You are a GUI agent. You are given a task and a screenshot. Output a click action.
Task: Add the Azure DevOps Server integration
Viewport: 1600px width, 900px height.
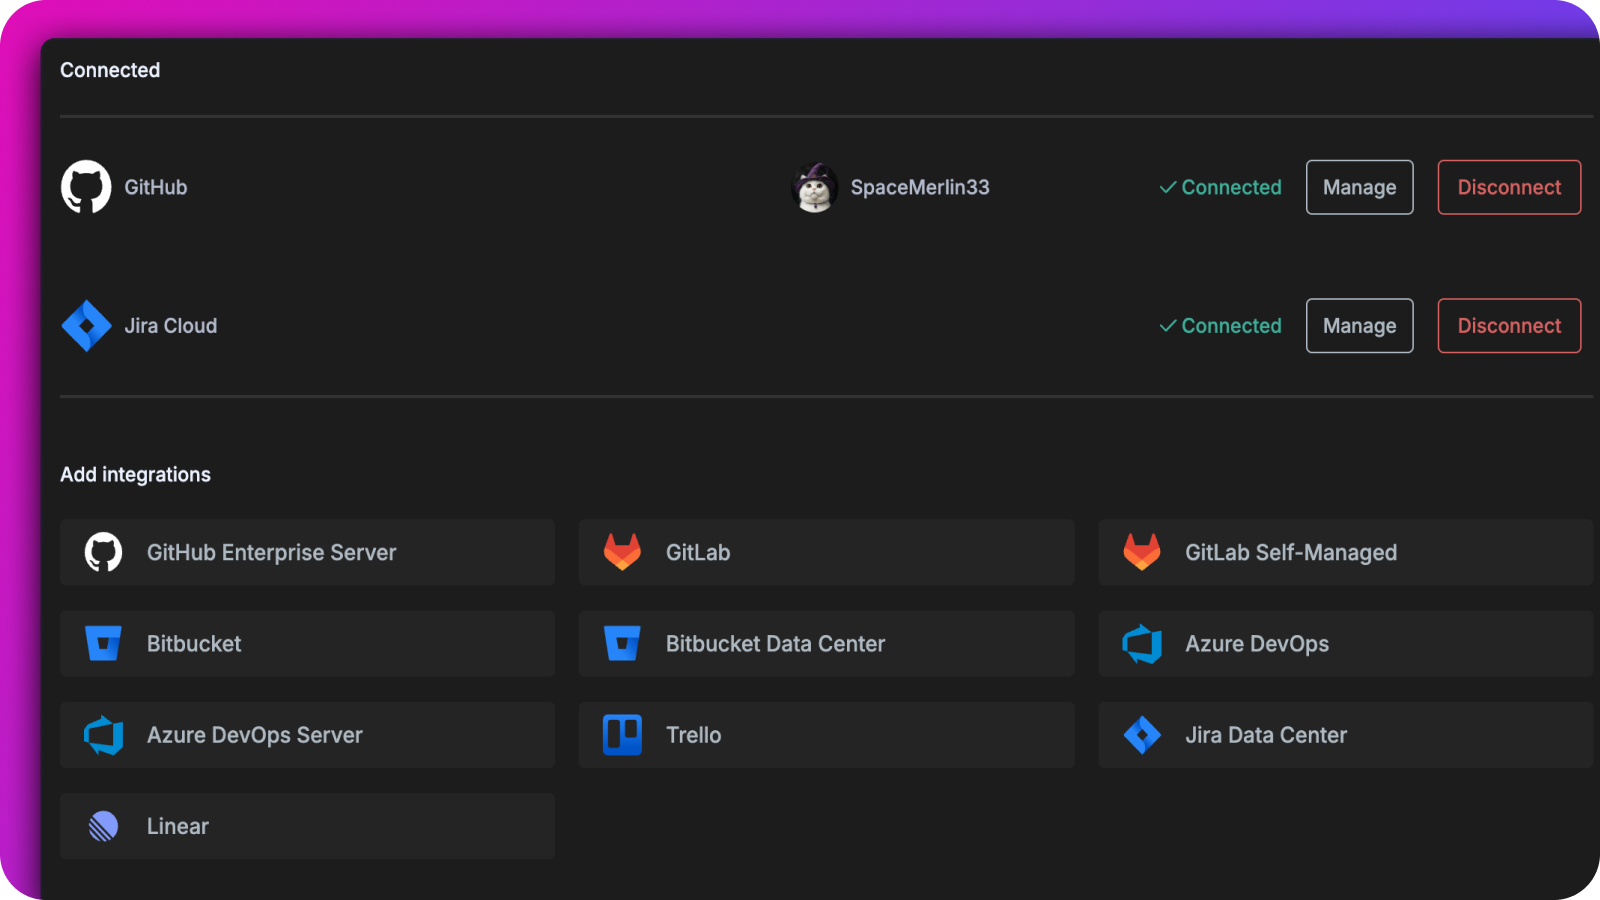pos(307,735)
